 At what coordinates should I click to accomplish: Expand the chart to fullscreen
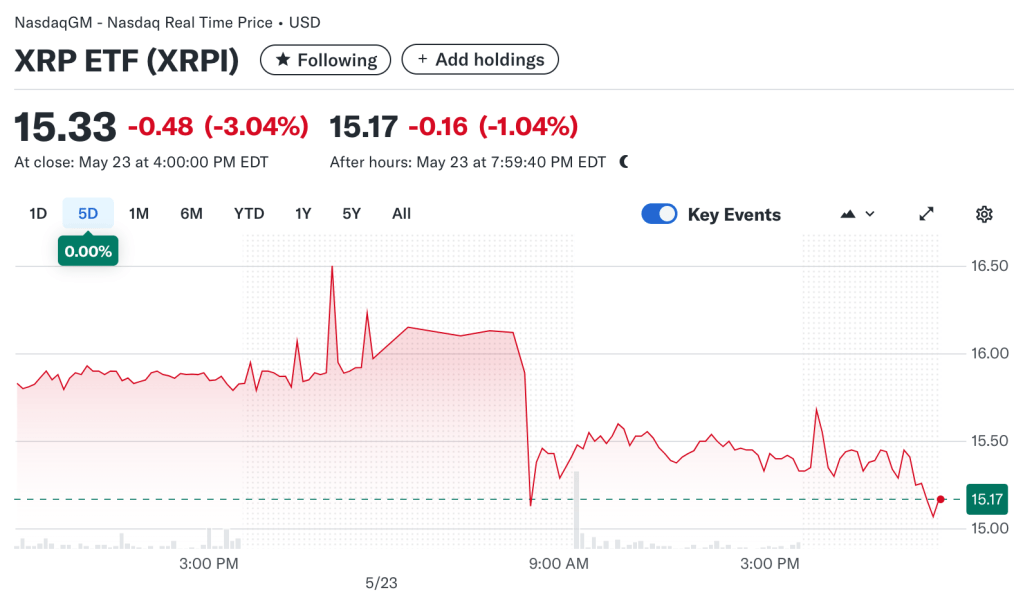pos(925,213)
